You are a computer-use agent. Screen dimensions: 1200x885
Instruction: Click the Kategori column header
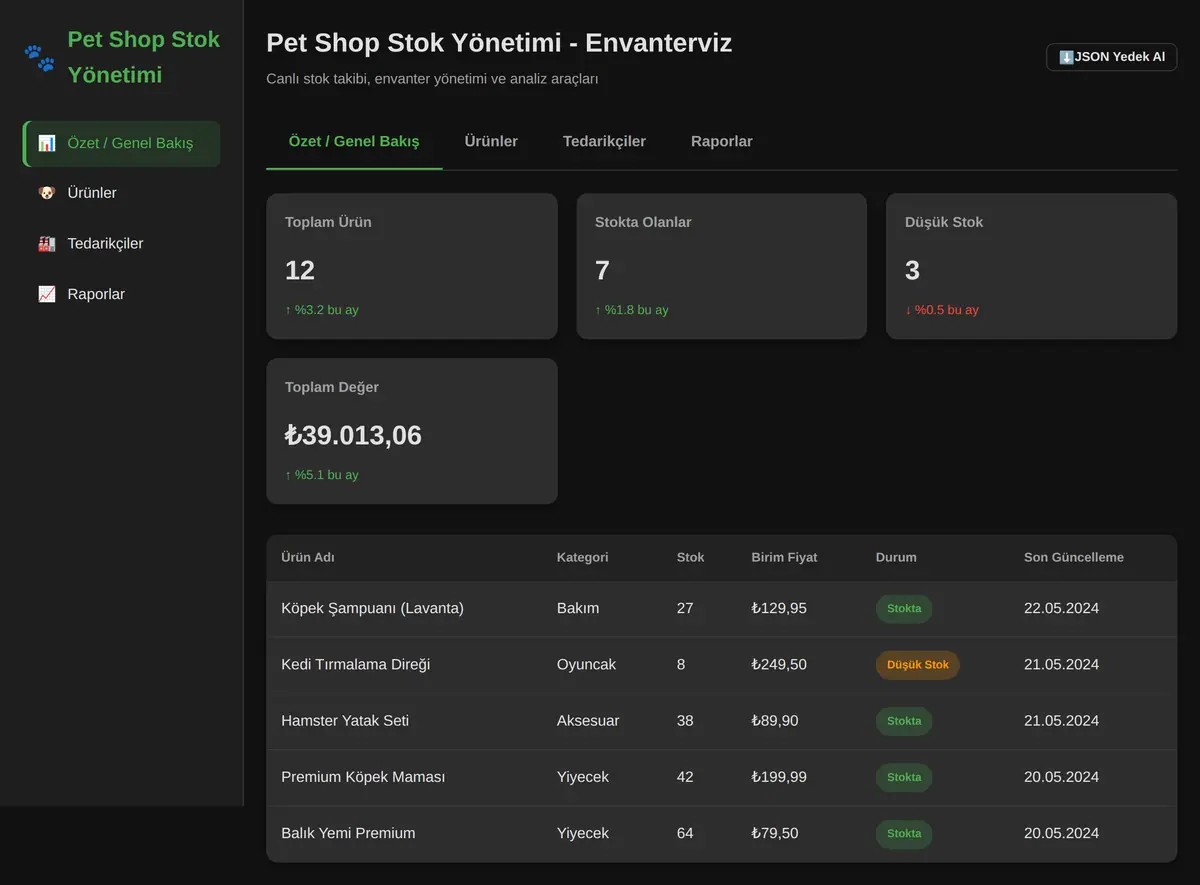[582, 557]
